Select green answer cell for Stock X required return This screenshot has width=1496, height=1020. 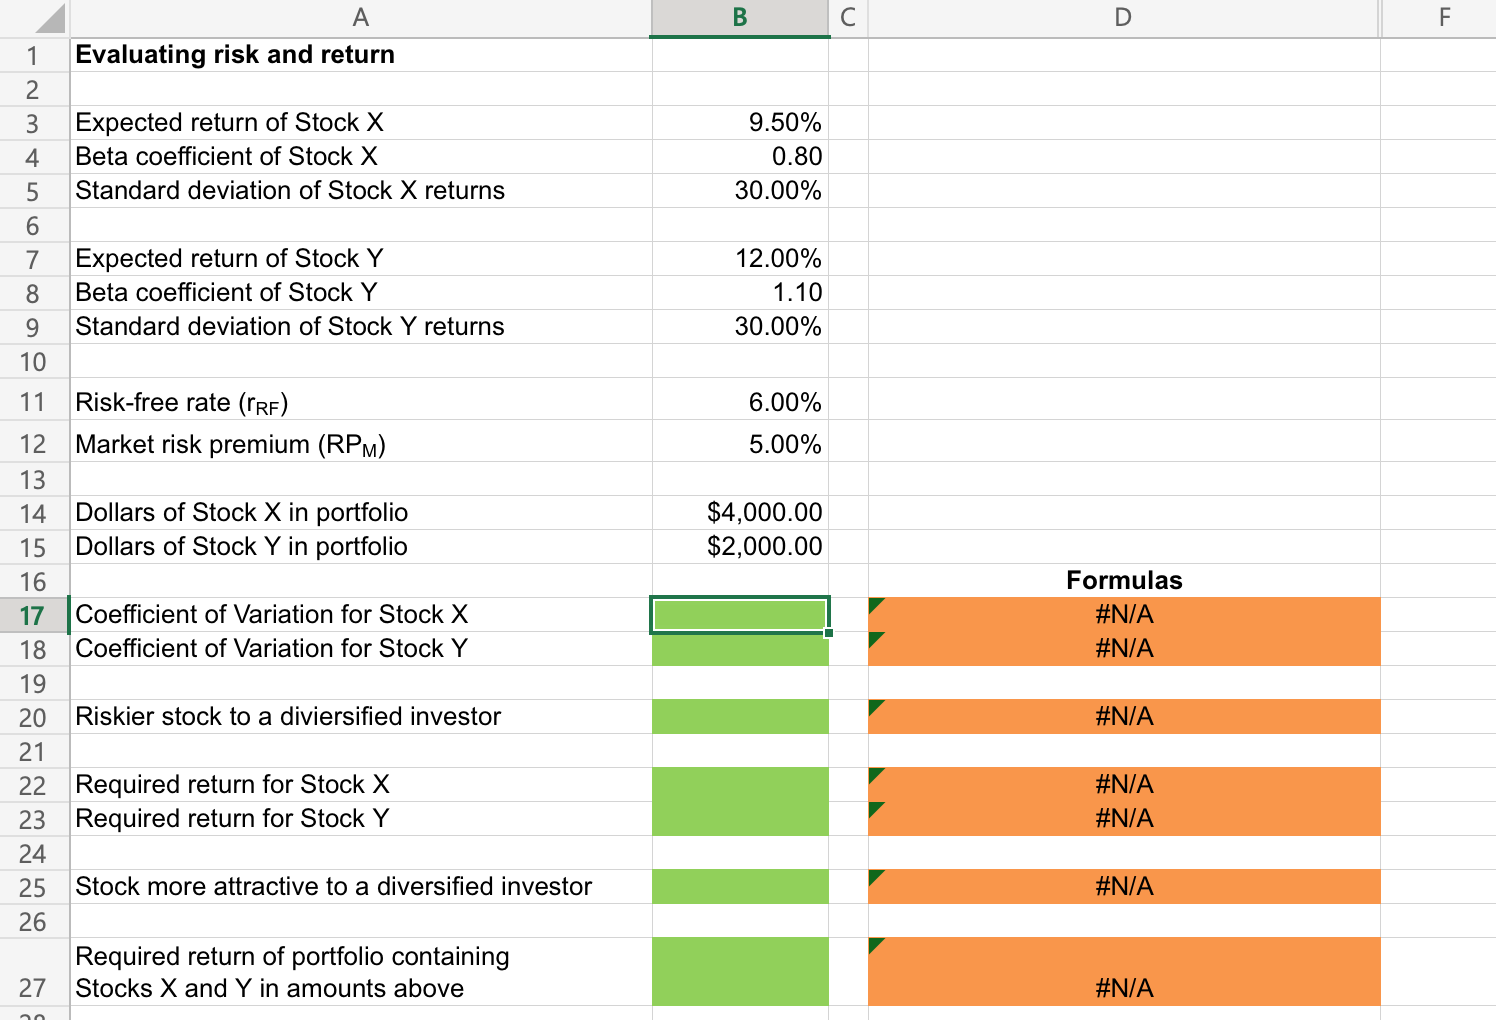pos(740,785)
